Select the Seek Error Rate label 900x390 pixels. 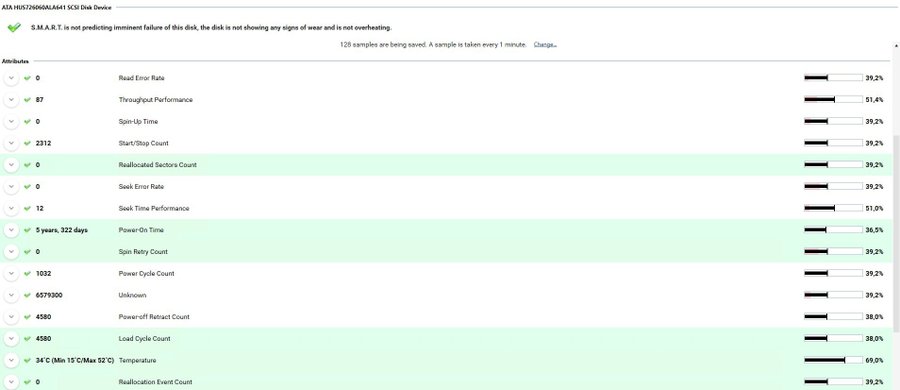point(141,187)
